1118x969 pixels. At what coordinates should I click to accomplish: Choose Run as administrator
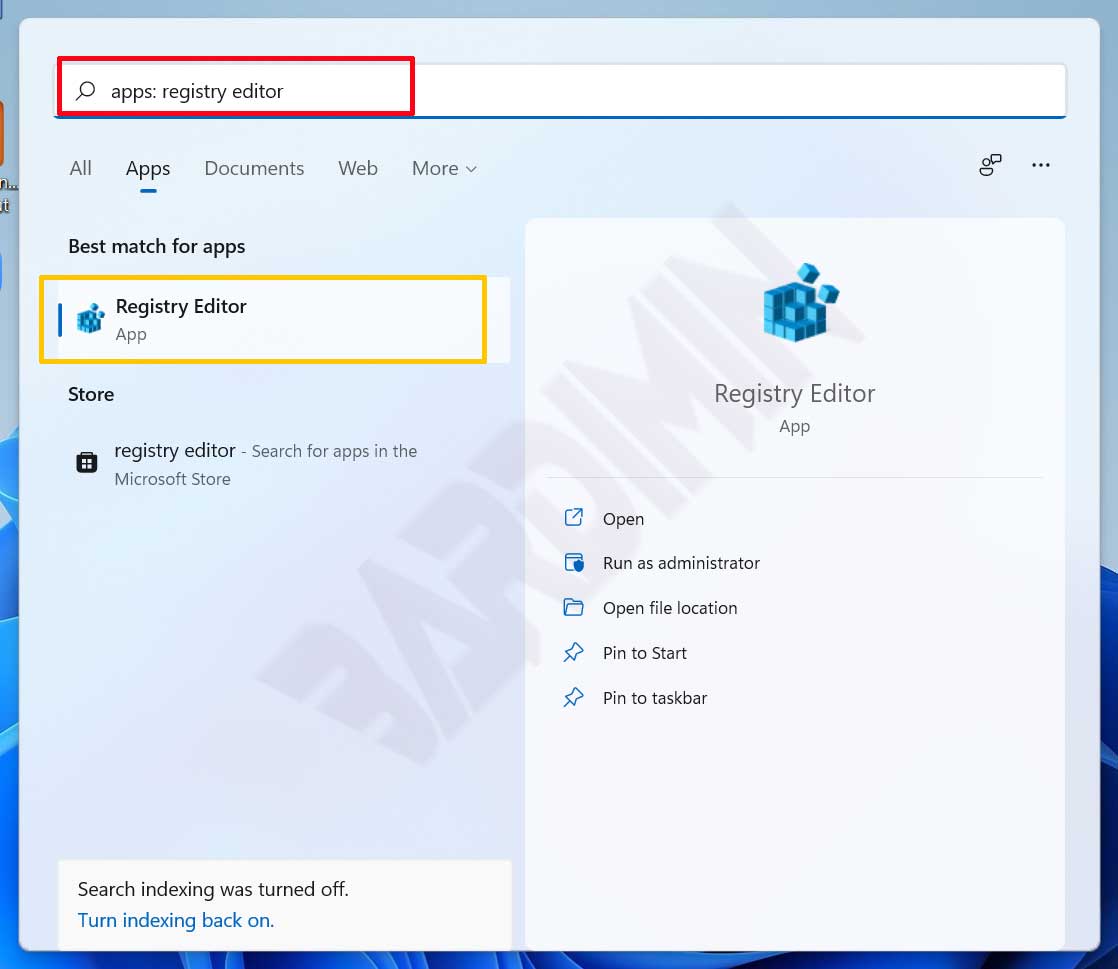(681, 563)
